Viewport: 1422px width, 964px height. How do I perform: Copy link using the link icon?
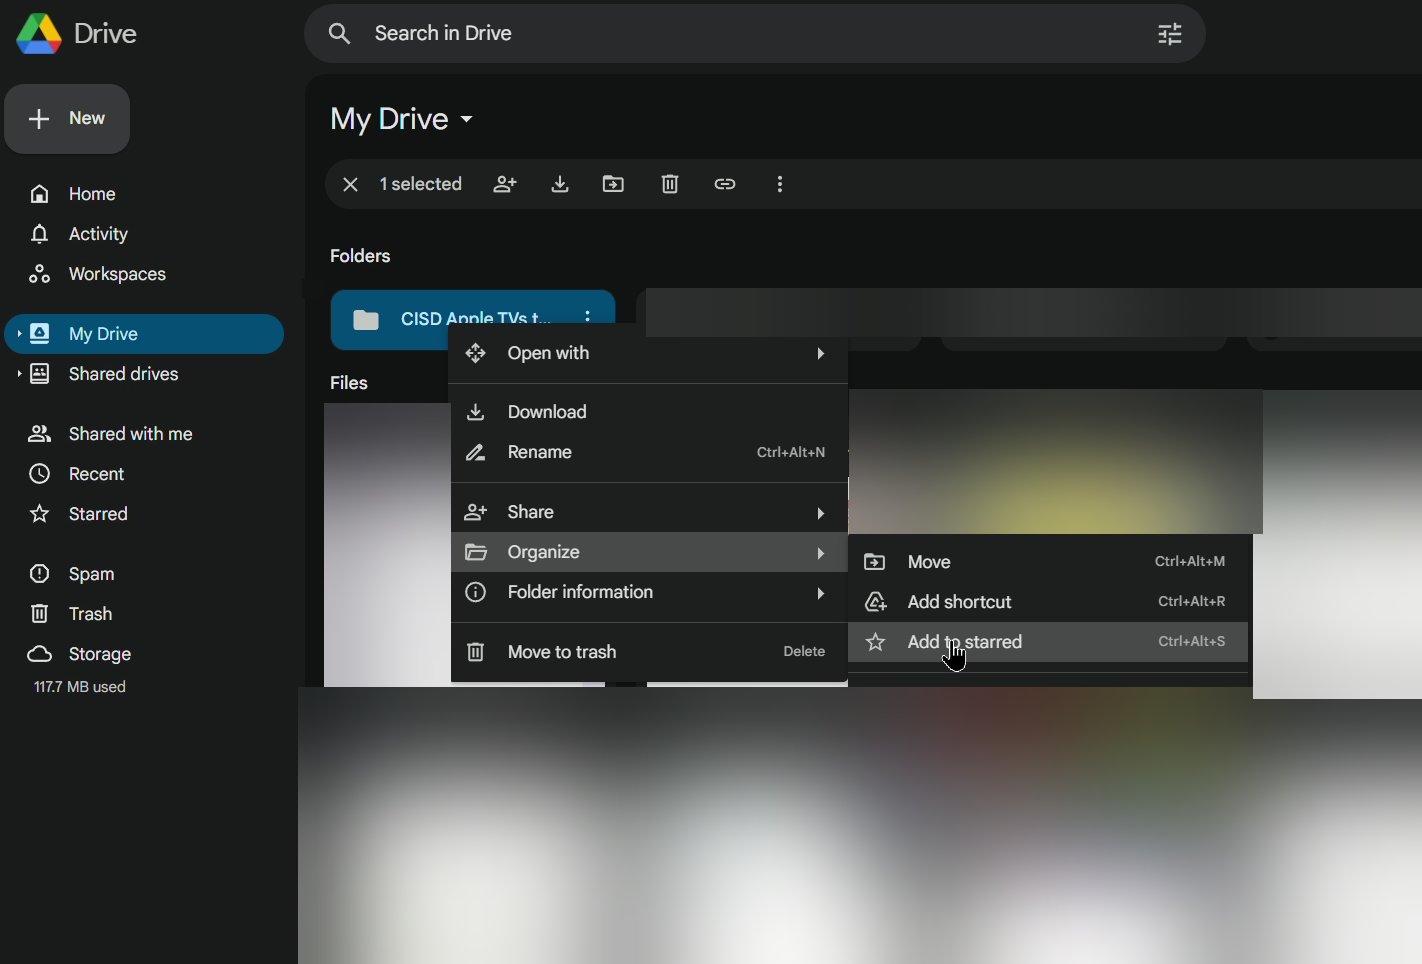(725, 184)
